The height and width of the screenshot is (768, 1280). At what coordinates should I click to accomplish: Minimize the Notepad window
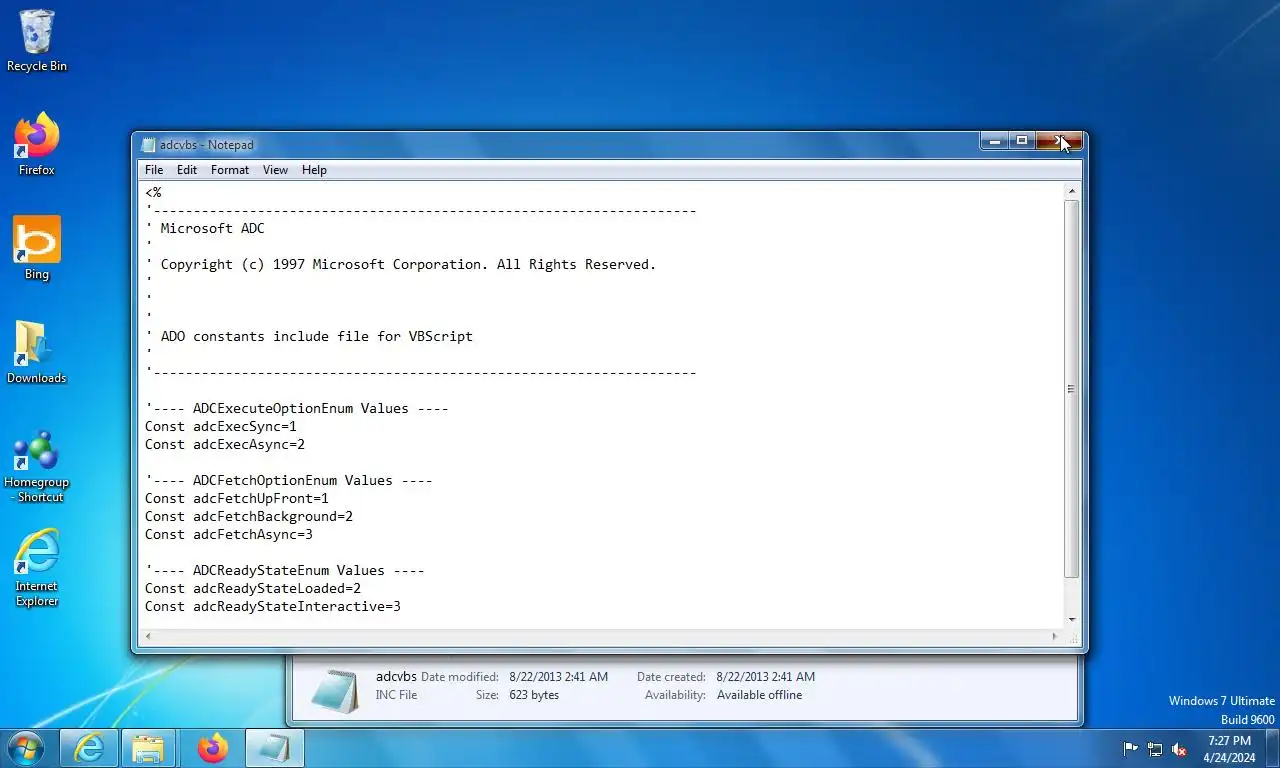[994, 141]
